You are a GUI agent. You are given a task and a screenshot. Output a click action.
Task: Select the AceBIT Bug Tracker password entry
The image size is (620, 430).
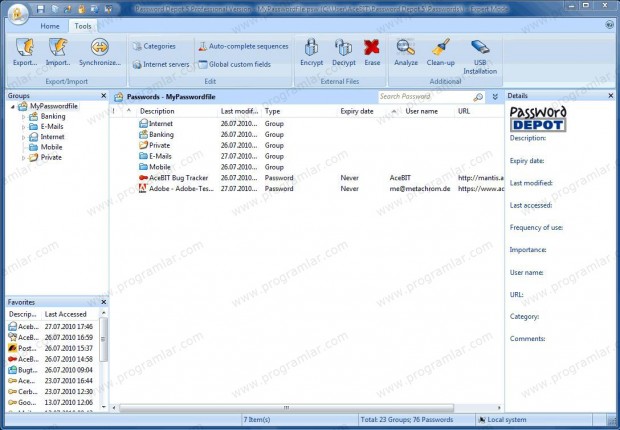(x=307, y=178)
